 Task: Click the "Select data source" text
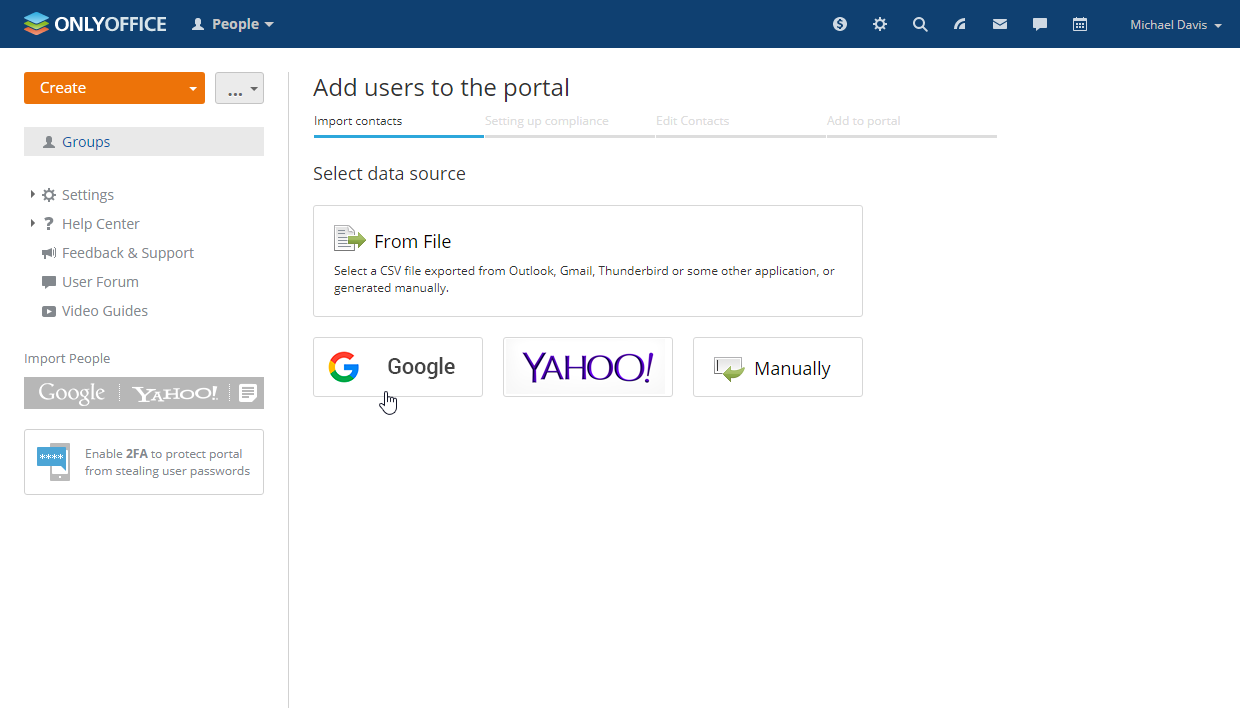[389, 173]
